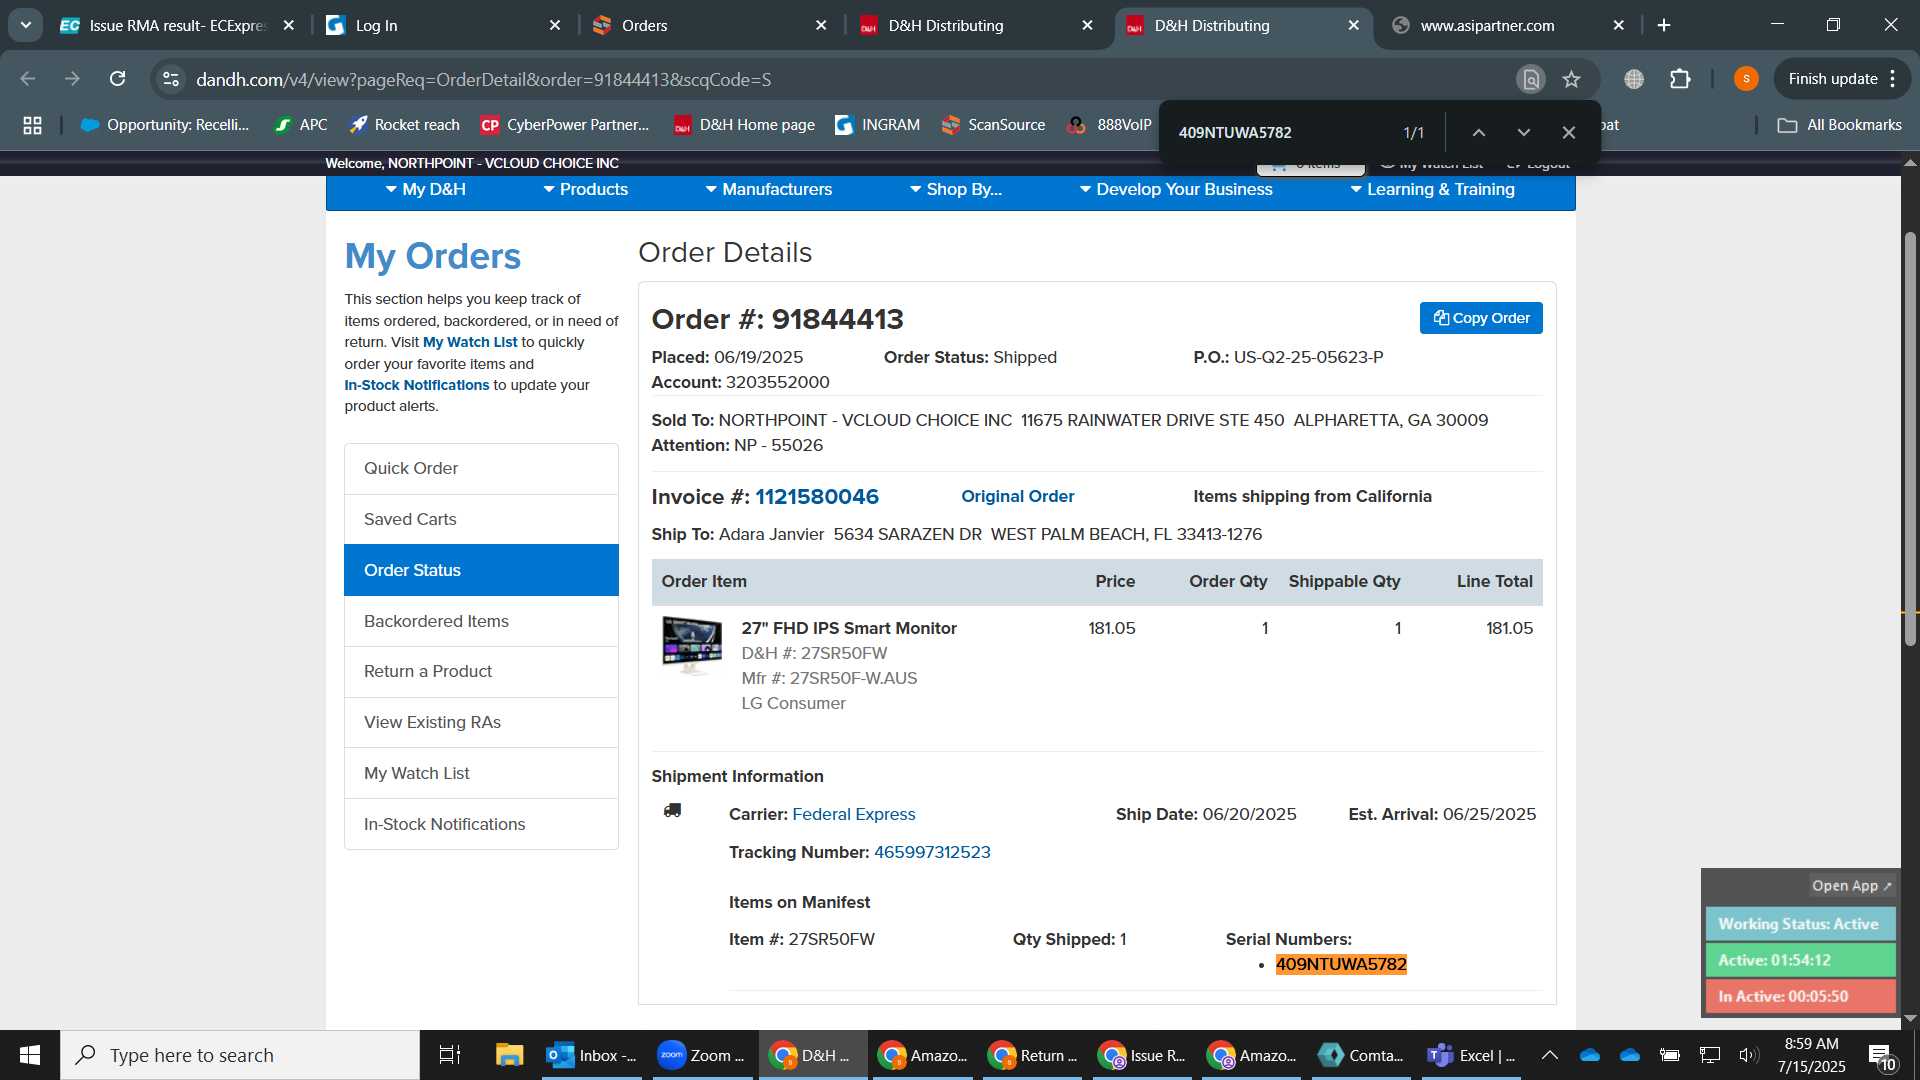The width and height of the screenshot is (1920, 1080).
Task: Select Saved Carts in the sidebar
Action: pos(481,520)
